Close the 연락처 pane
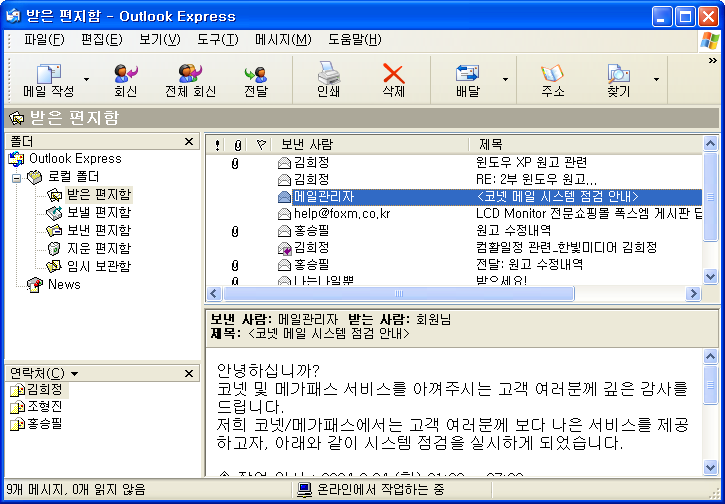The image size is (725, 504). (189, 373)
